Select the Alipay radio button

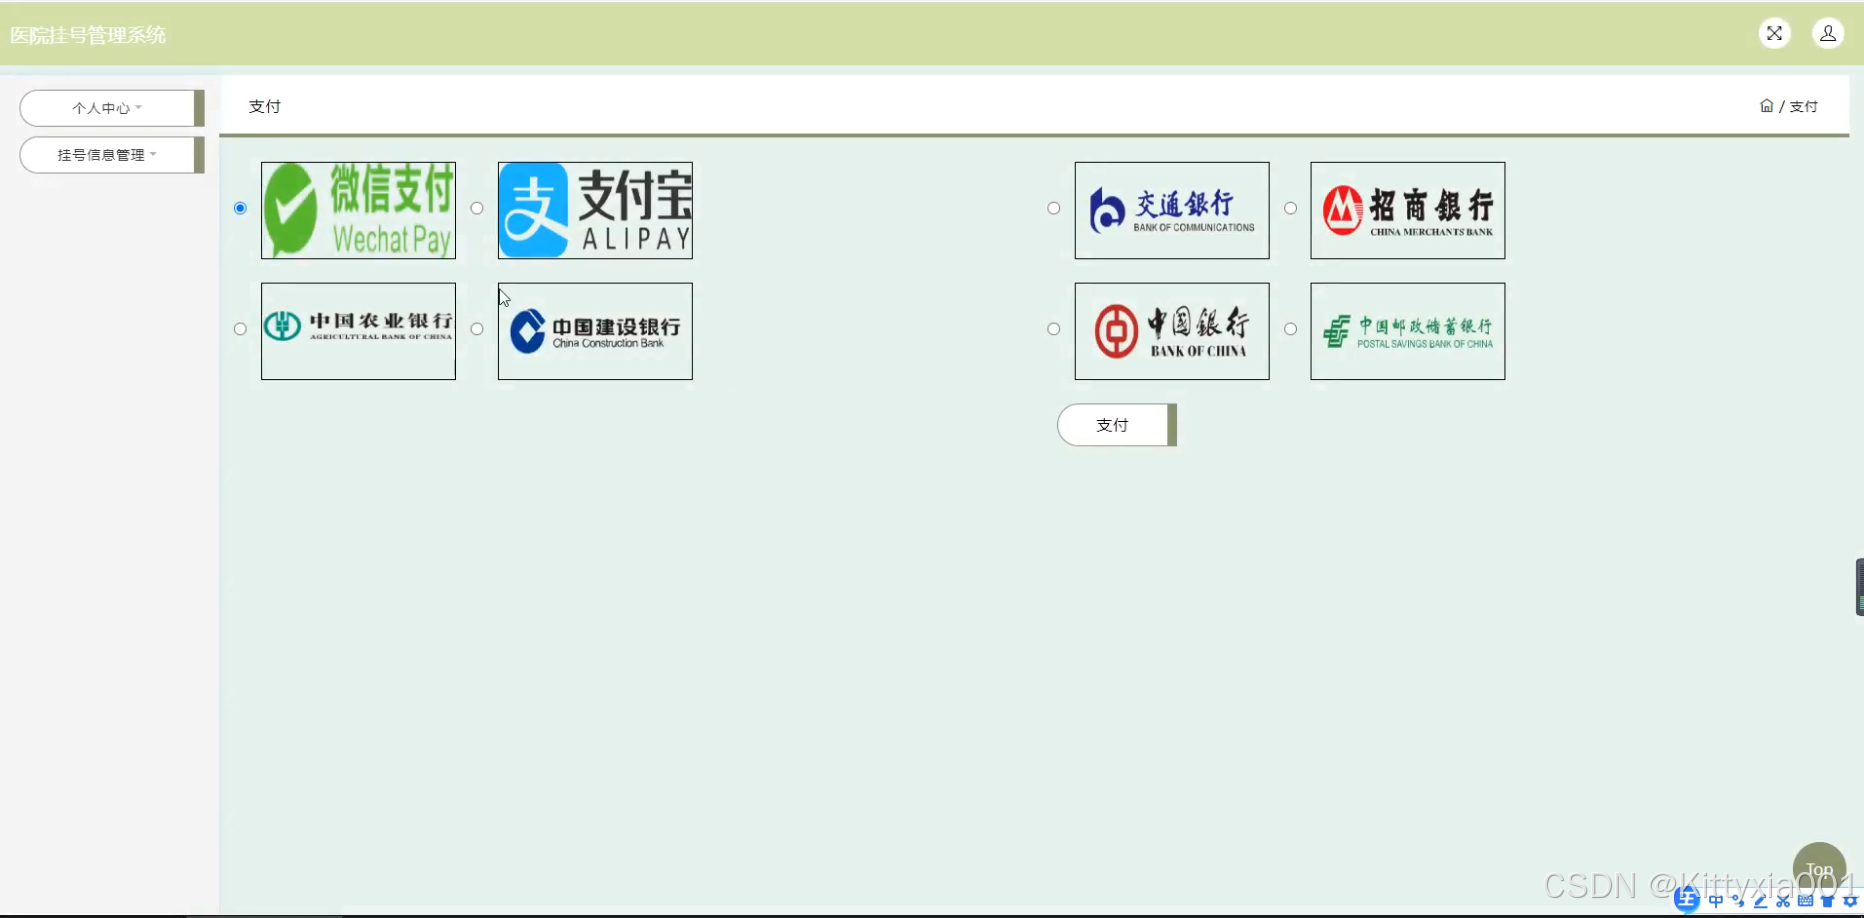tap(477, 208)
